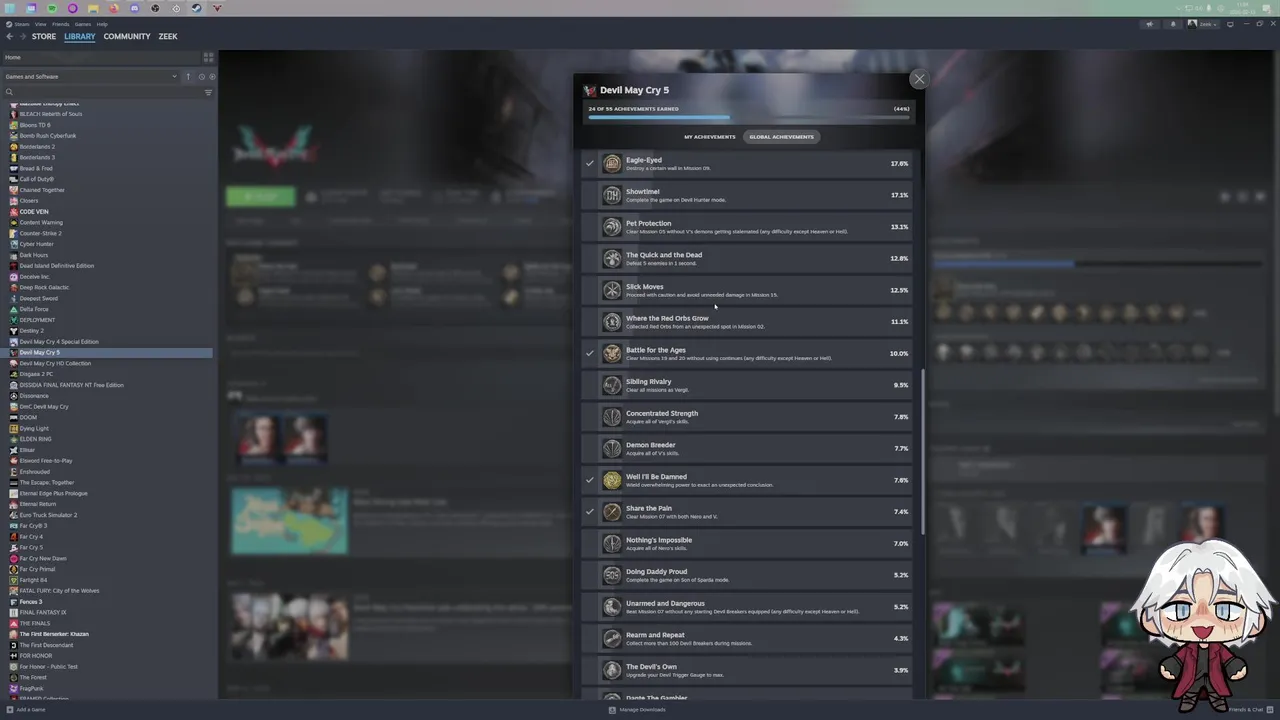The height and width of the screenshot is (720, 1280).
Task: Click Where the Red Orbs Grow icon
Action: 612,322
